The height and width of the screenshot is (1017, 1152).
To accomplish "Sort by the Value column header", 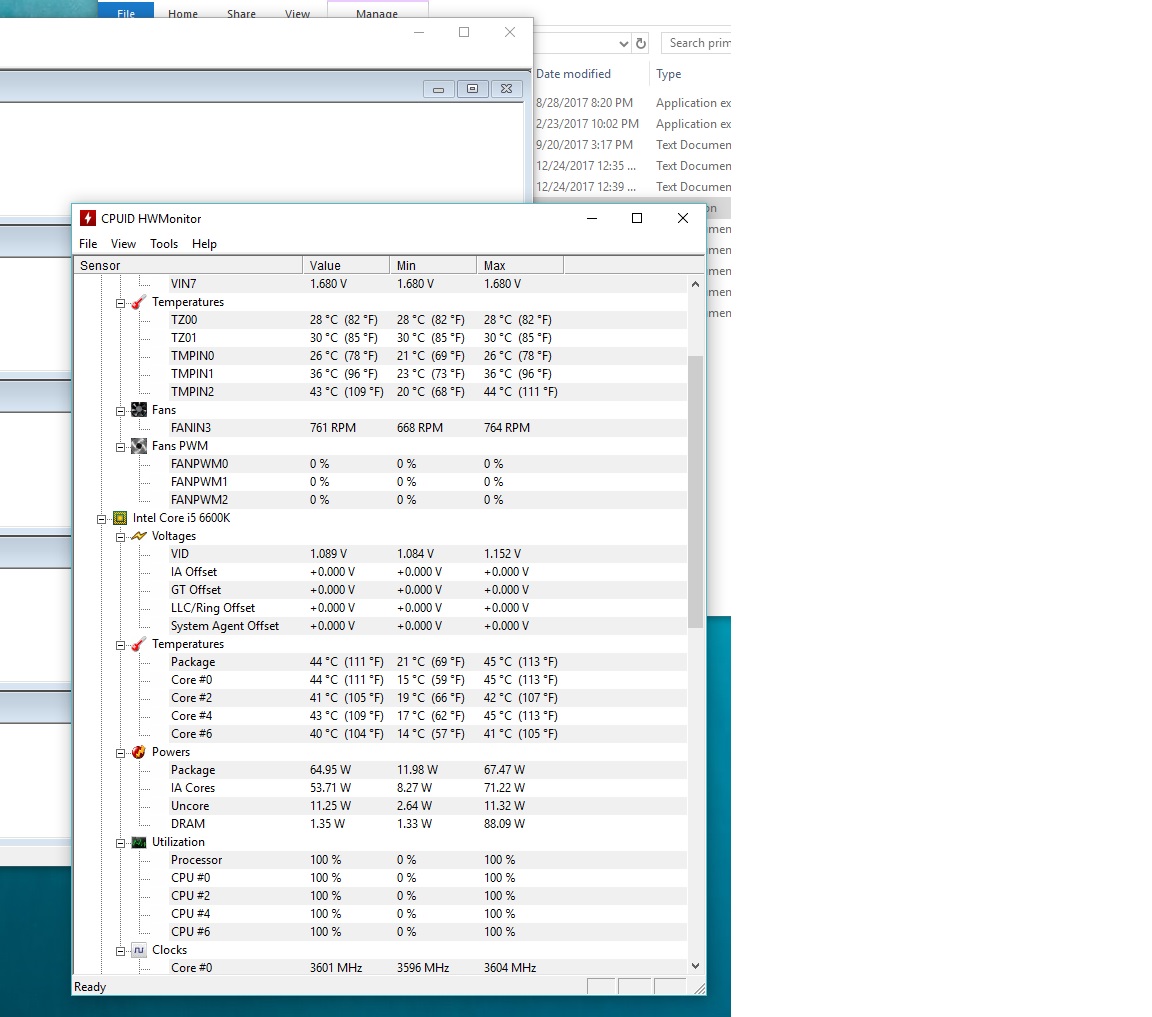I will click(x=345, y=266).
